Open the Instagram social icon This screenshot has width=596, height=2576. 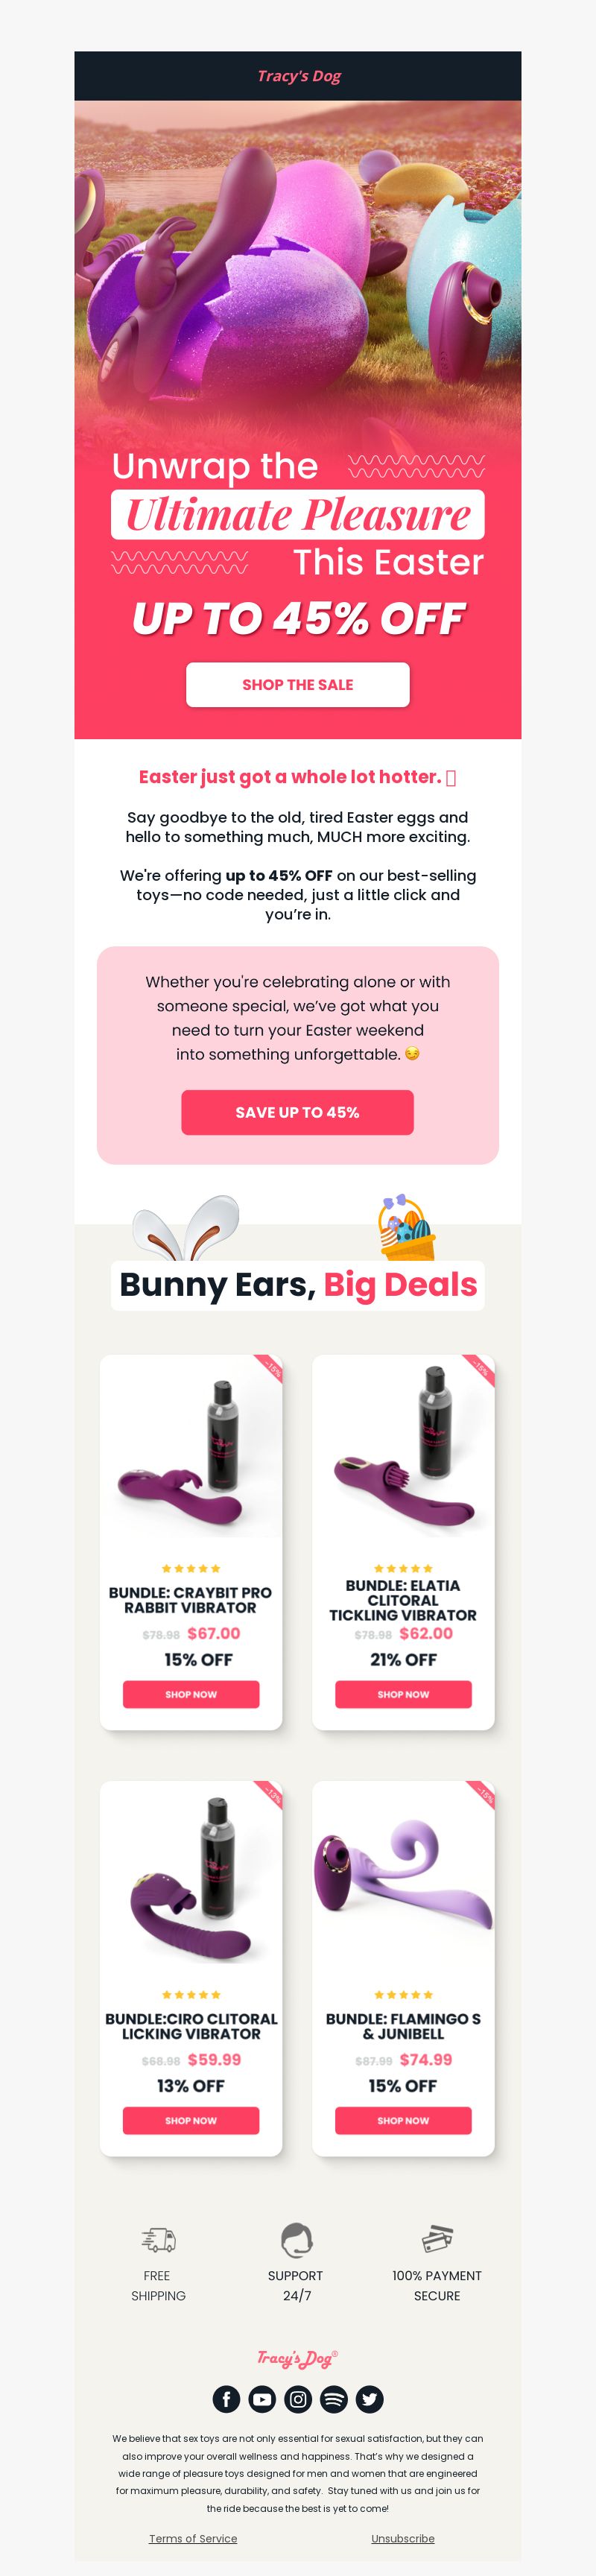pos(298,2398)
